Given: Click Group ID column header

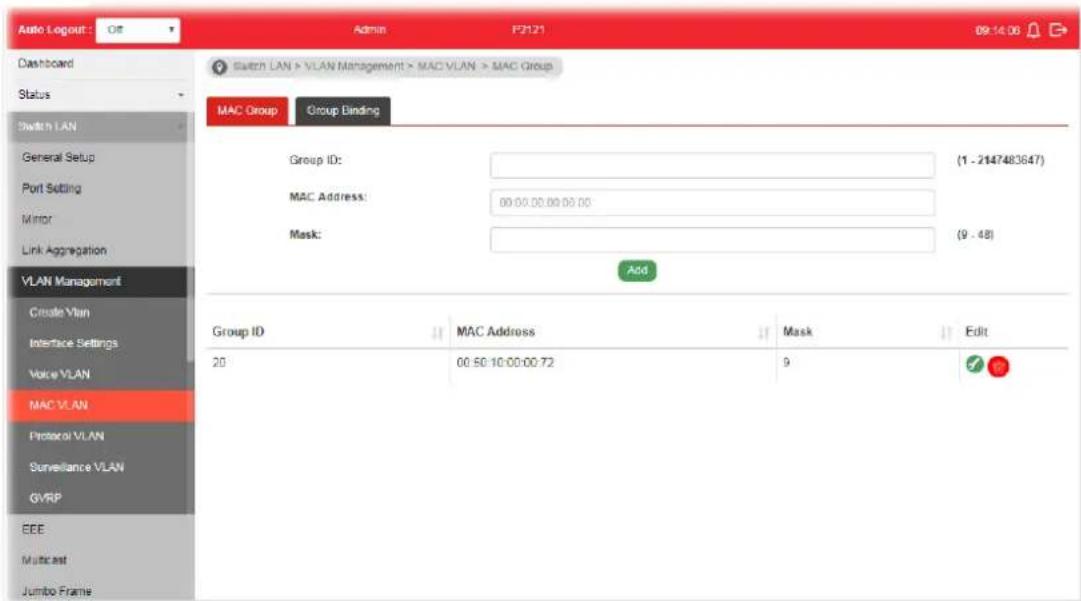Looking at the screenshot, I should (238, 332).
